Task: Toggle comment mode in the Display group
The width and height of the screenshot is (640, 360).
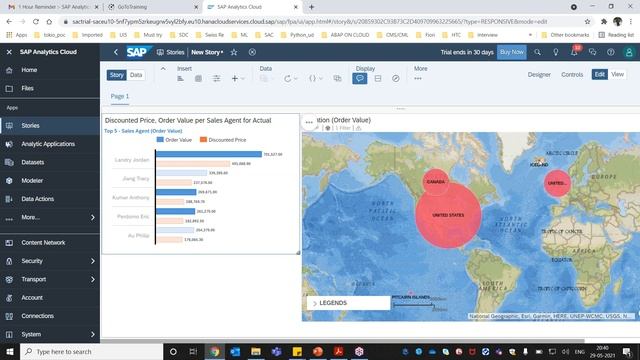Action: 360,78
